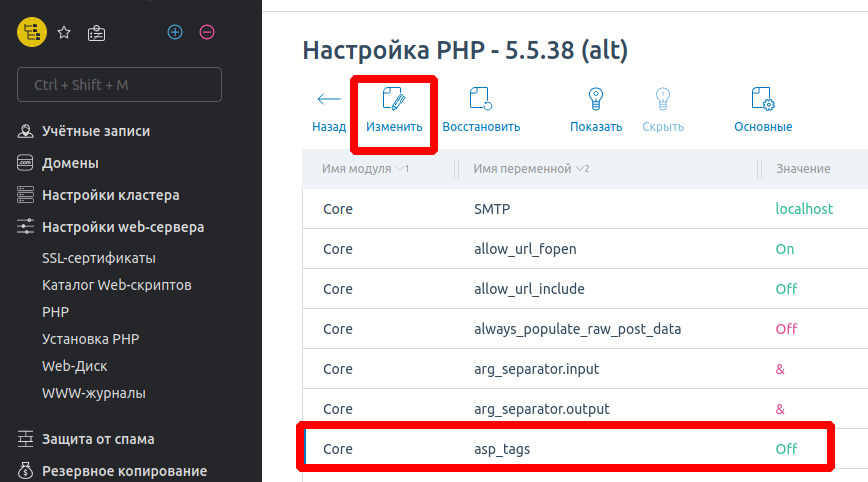Focus the Ctrl + Shift + M search field
This screenshot has height=482, width=868.
pyautogui.click(x=120, y=85)
